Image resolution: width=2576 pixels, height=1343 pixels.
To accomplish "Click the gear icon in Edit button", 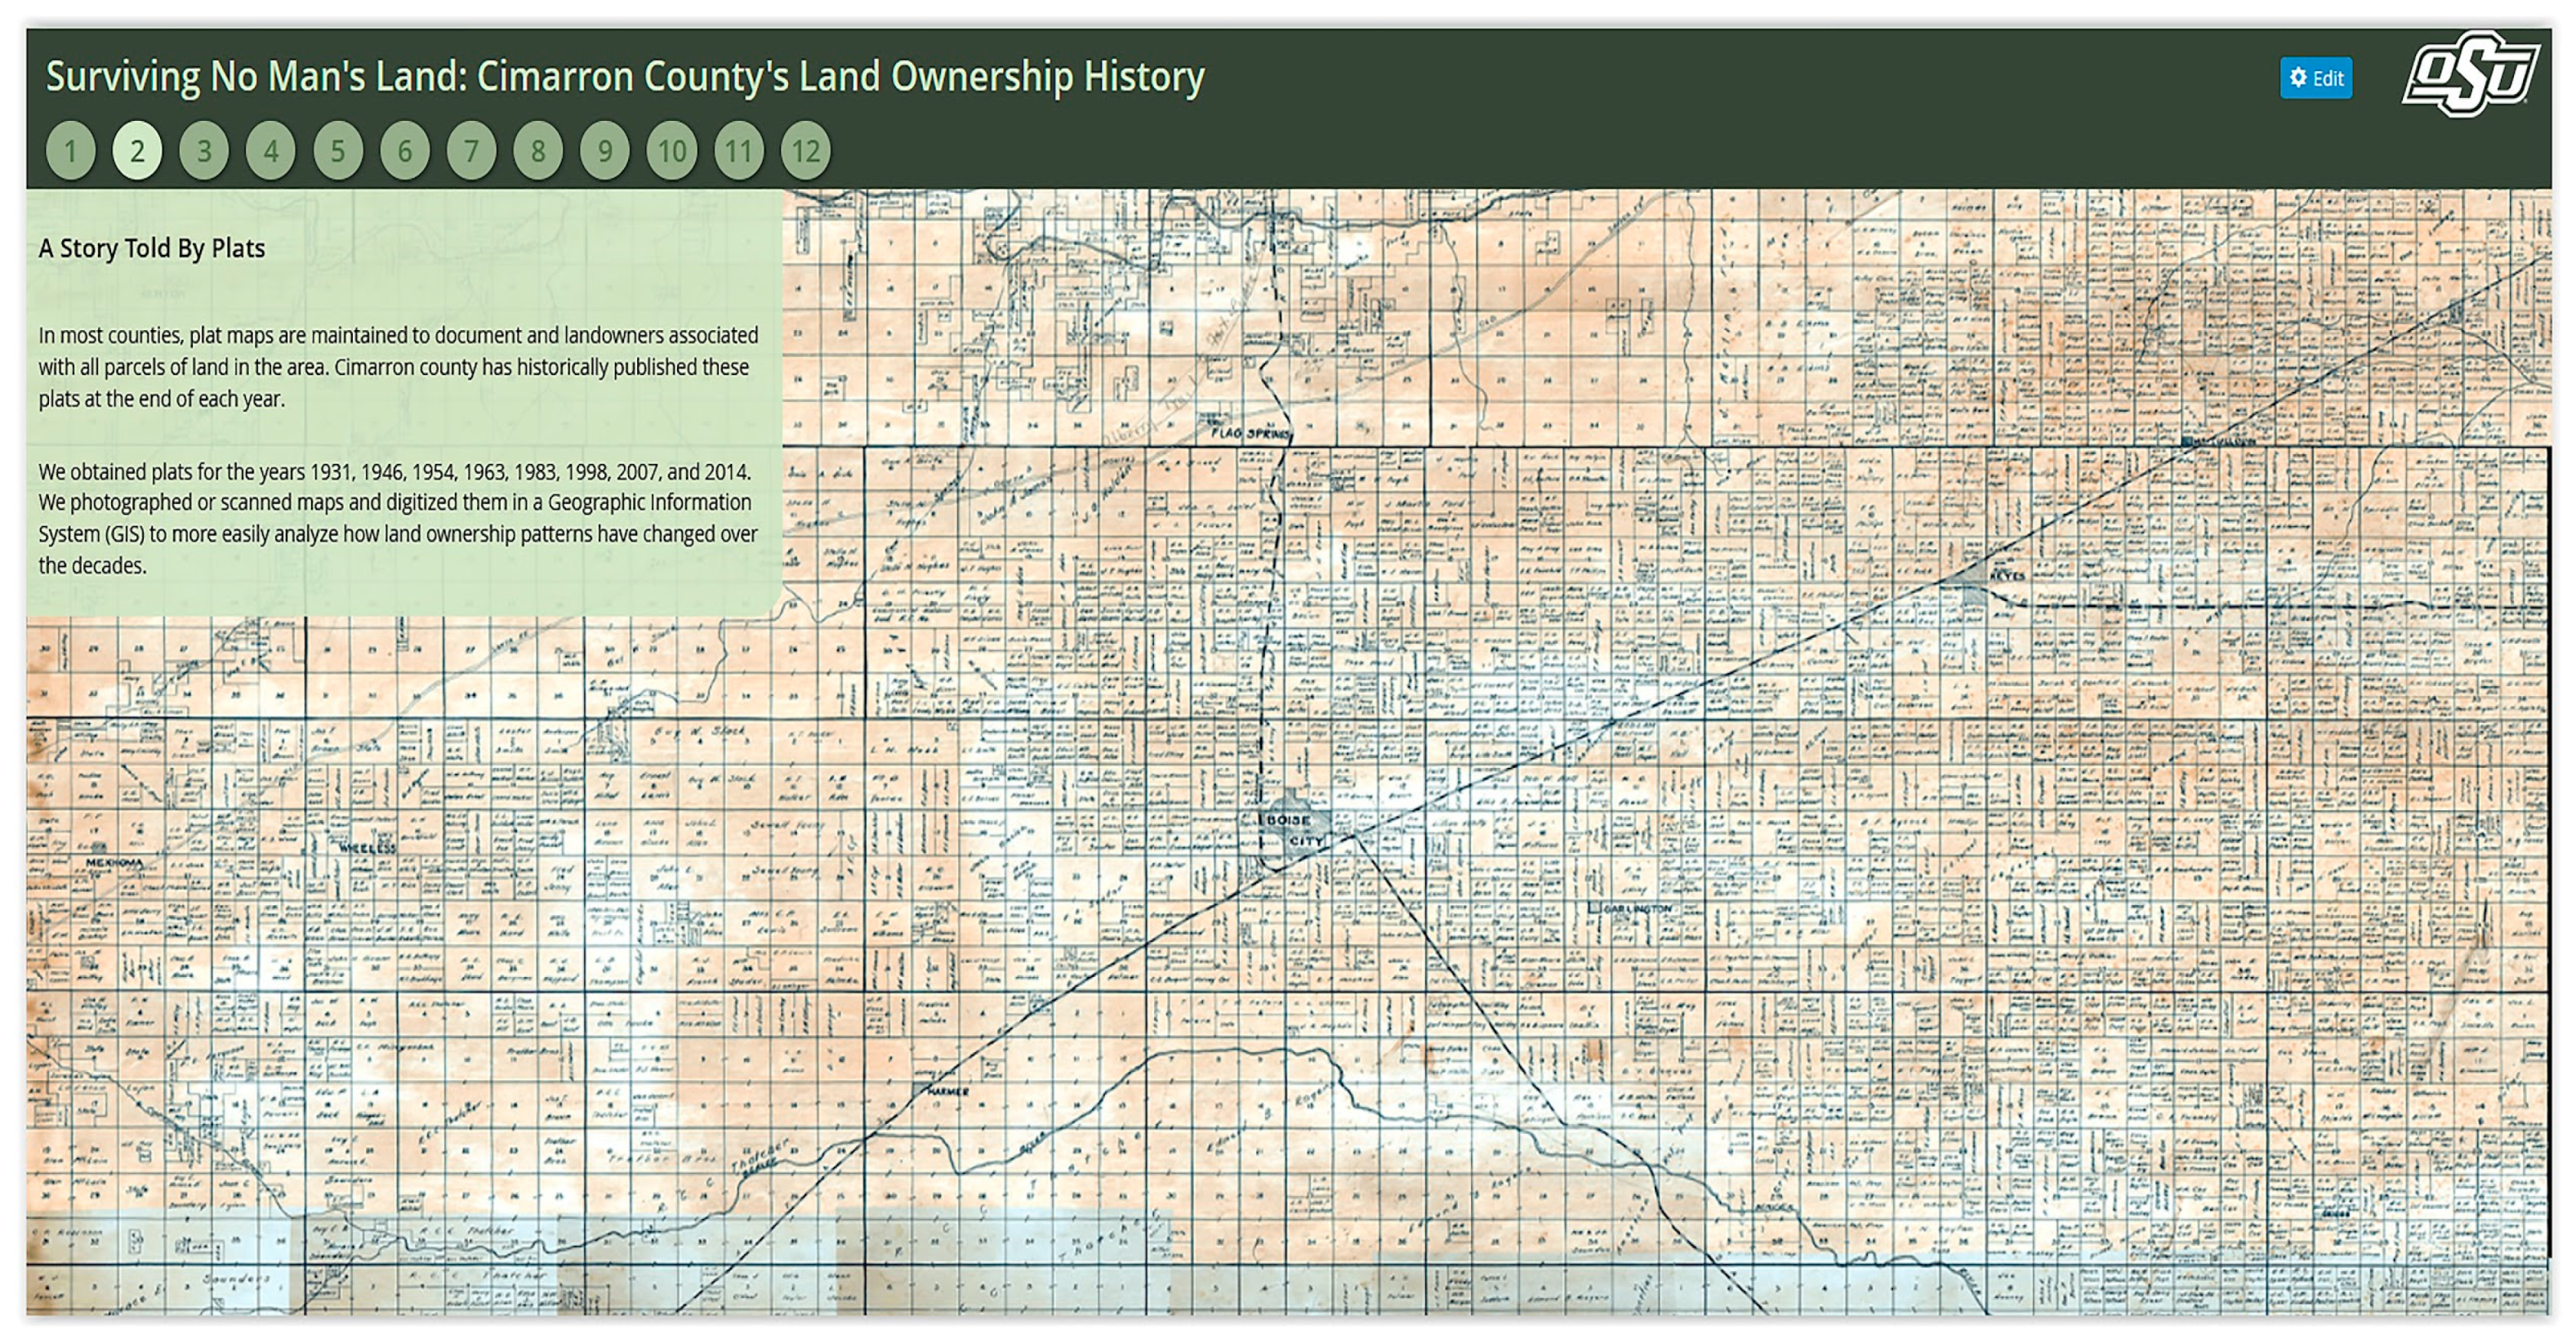I will coord(2297,77).
